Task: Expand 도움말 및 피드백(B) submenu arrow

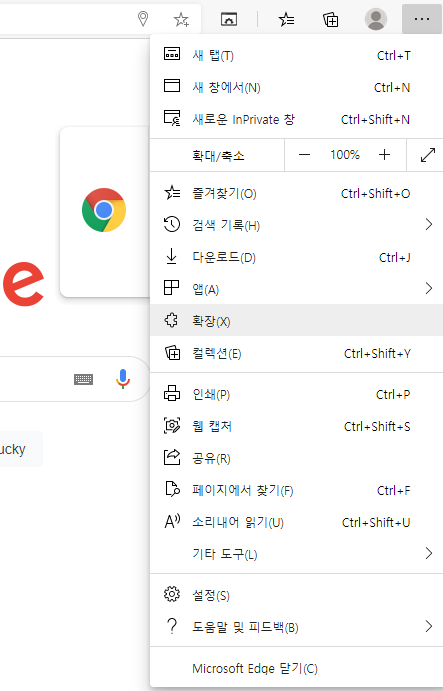Action: [x=428, y=626]
